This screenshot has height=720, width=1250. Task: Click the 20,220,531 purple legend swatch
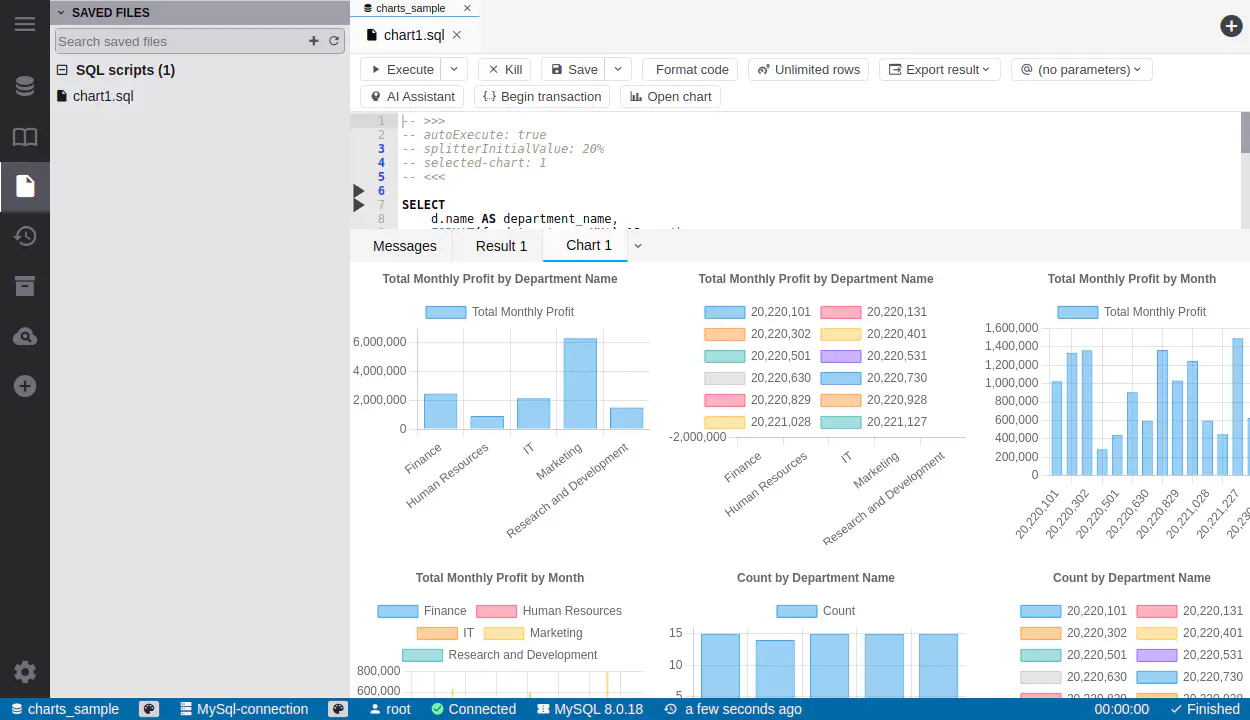click(x=840, y=356)
